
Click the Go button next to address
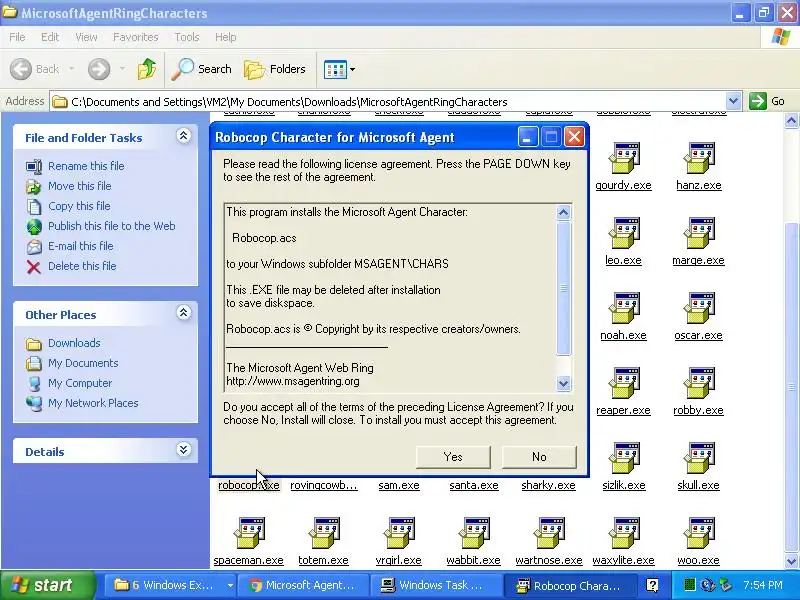[767, 101]
